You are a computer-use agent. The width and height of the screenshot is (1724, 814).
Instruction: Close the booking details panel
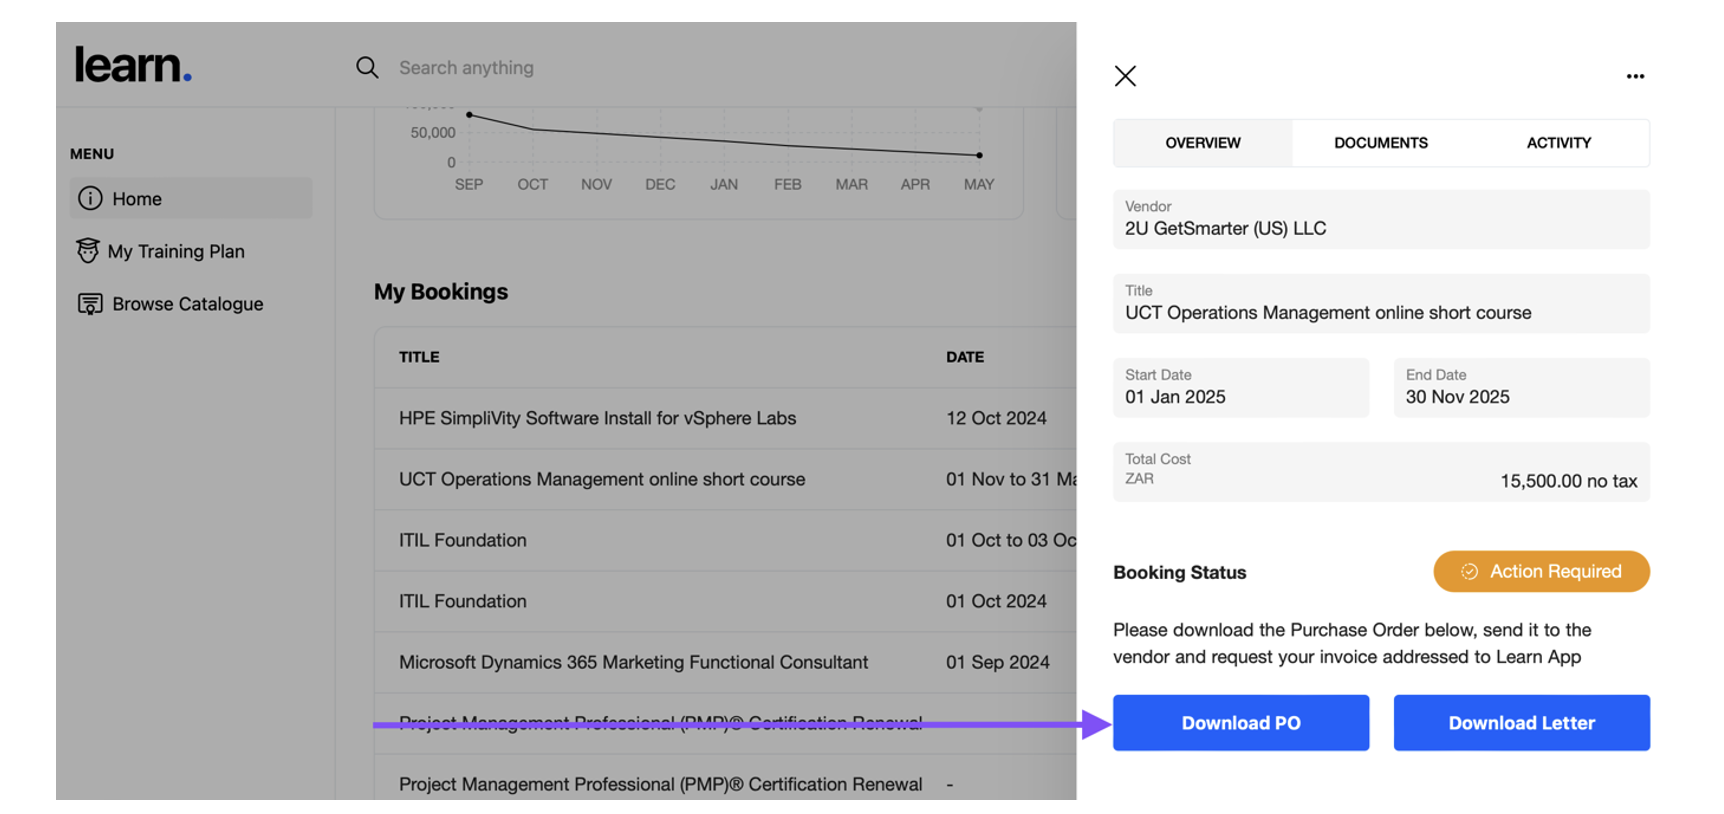1125,76
